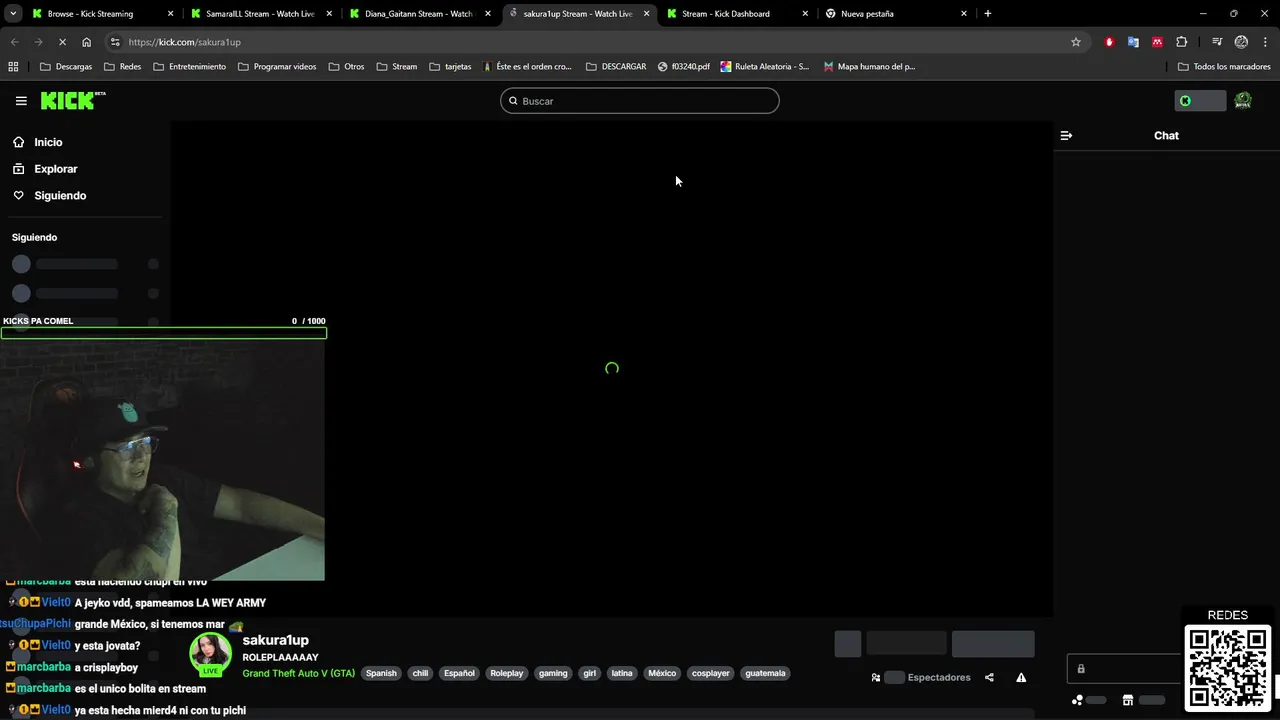
Task: Open the Extensions puzzle icon
Action: point(1182,42)
